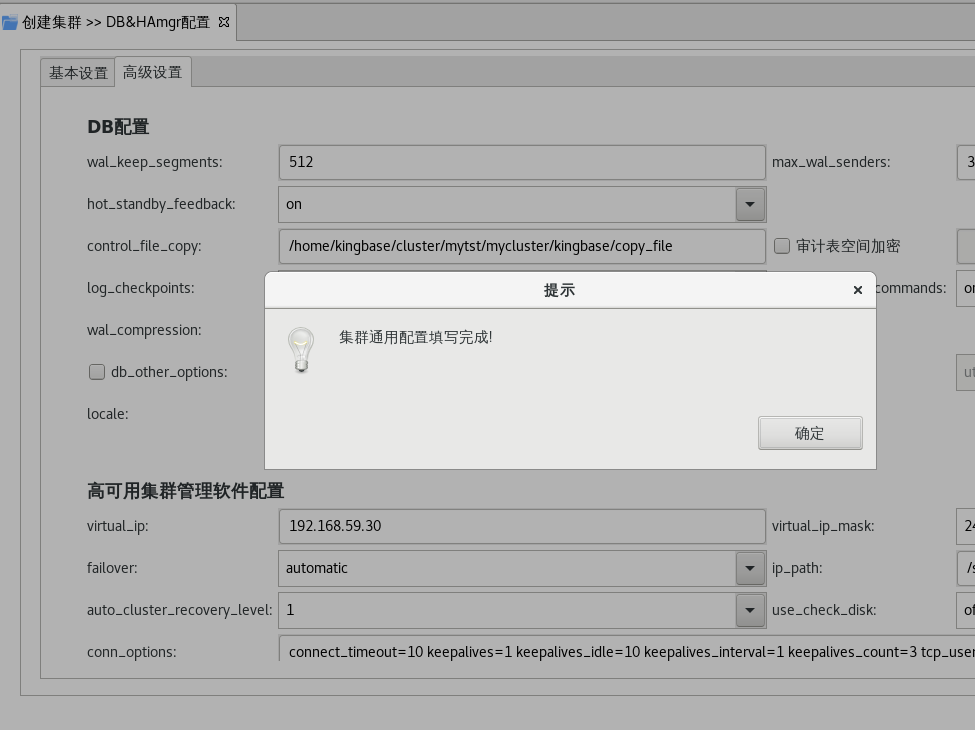Click the conn_options text field
Screen dimensions: 975x730
626,651
